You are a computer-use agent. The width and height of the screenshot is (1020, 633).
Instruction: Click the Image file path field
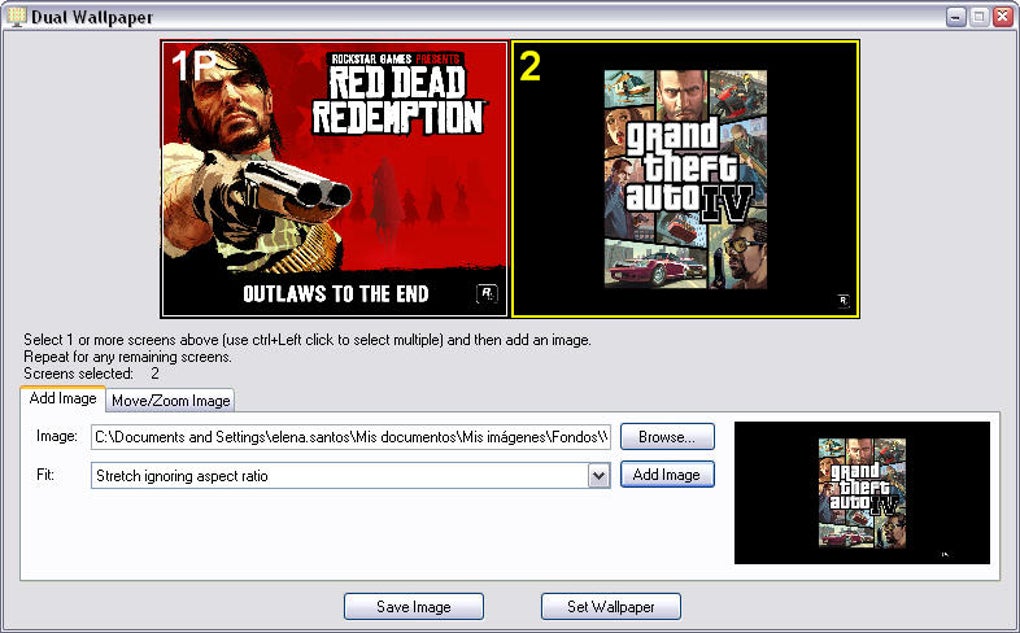tap(351, 437)
